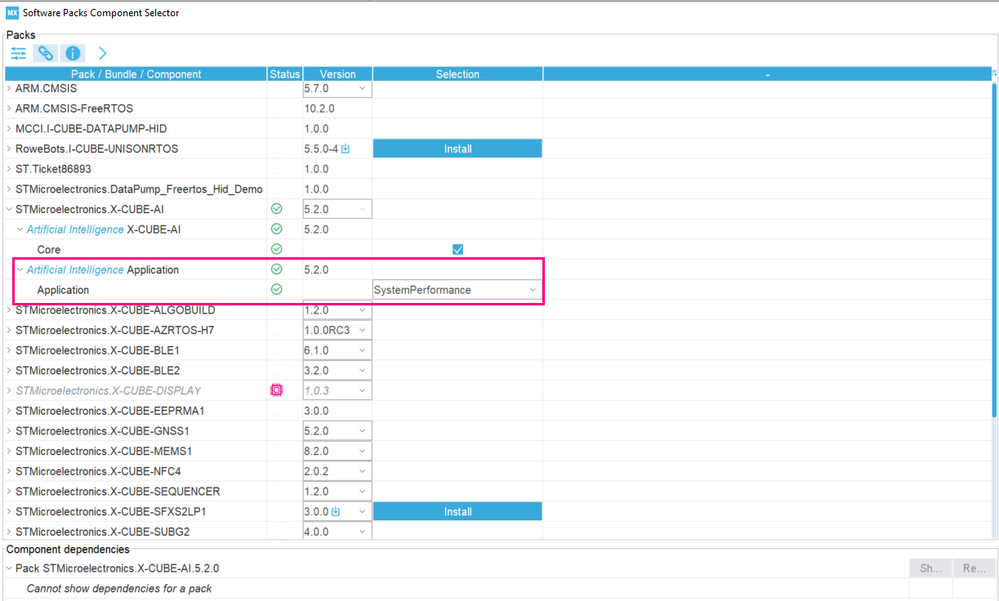Click green status check beside Application component row
Screen dimensions: 999x601
click(277, 289)
